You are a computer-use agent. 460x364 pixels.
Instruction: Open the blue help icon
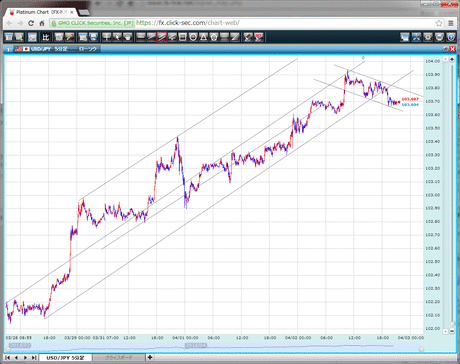pyautogui.click(x=451, y=37)
